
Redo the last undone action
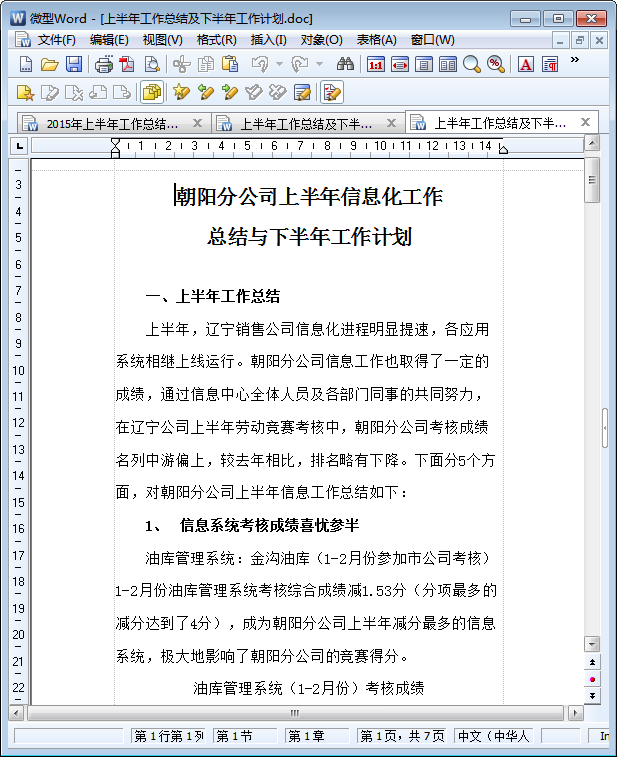300,64
